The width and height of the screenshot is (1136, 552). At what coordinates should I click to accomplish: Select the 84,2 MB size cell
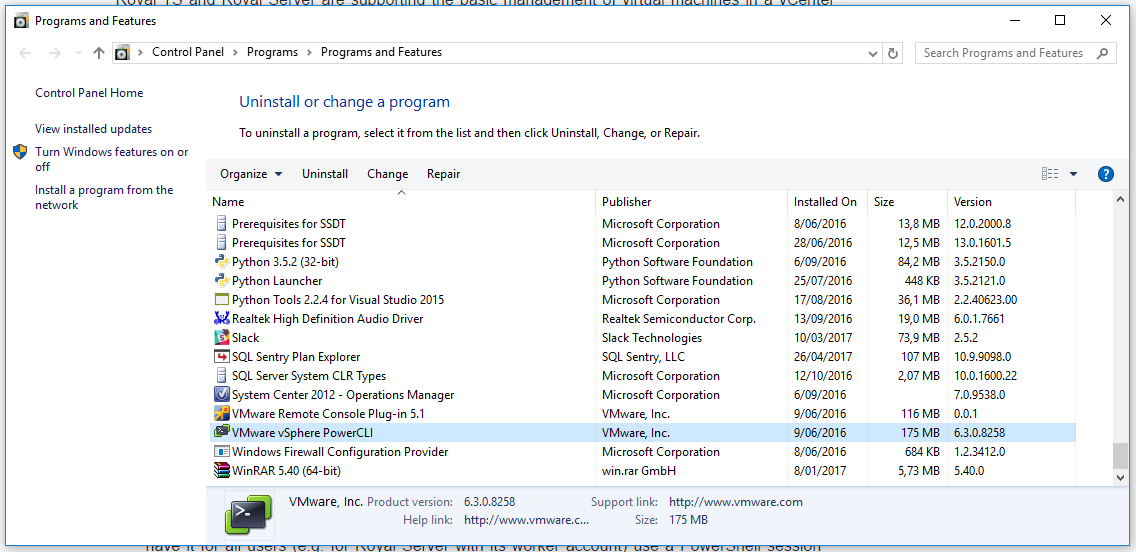[918, 262]
